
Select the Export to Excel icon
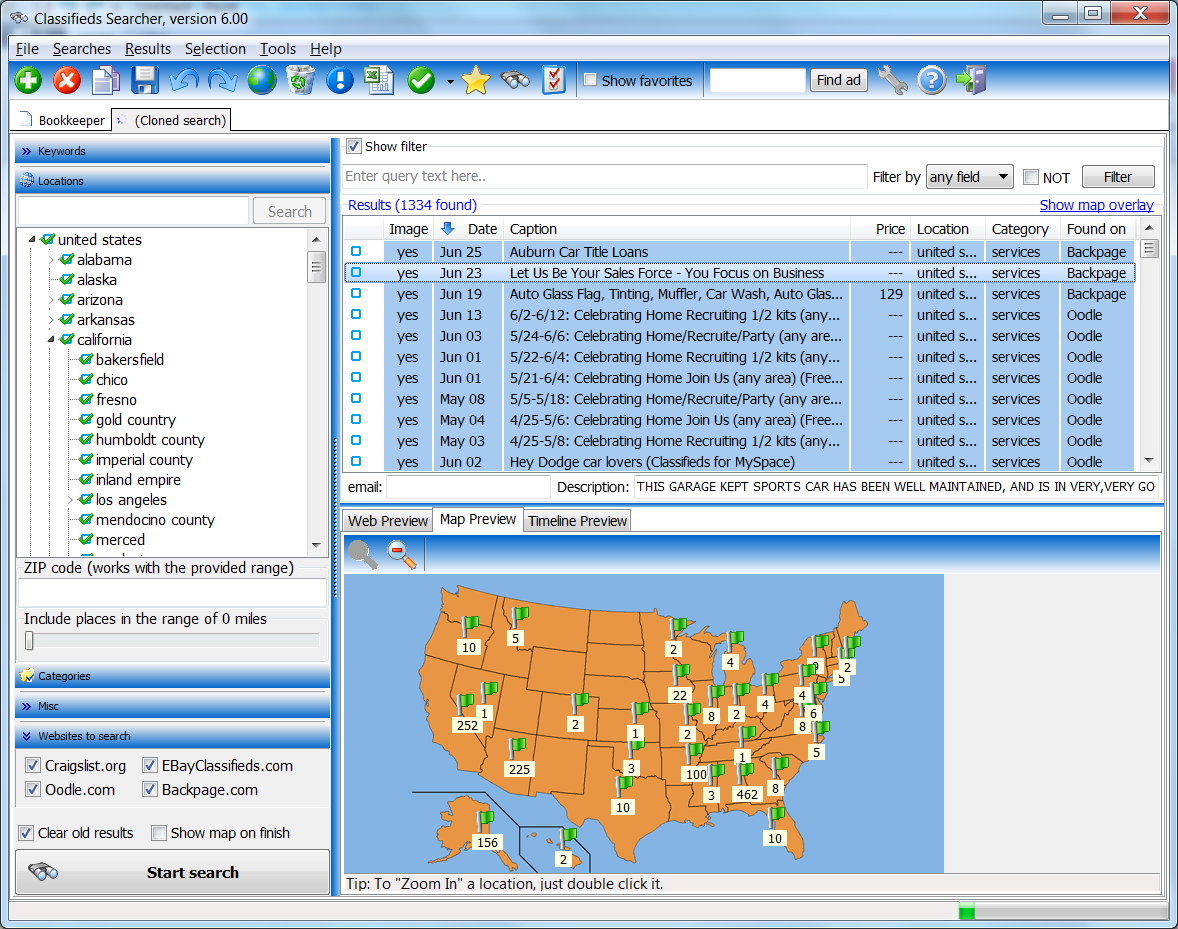click(381, 80)
